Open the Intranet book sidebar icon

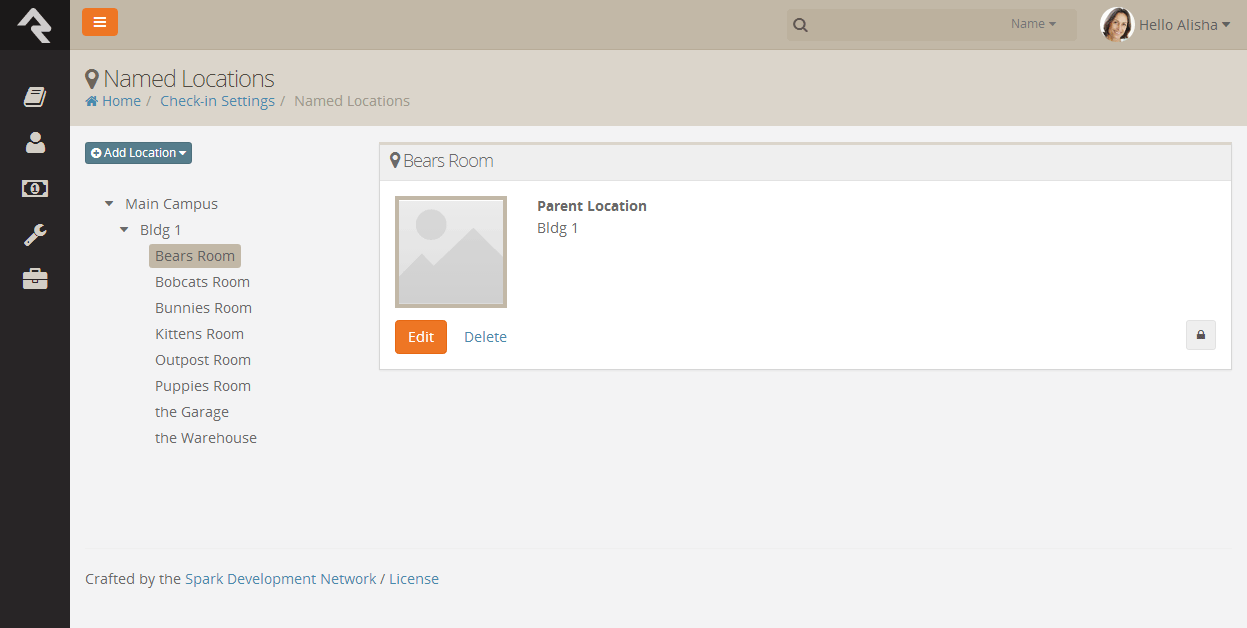pyautogui.click(x=35, y=96)
